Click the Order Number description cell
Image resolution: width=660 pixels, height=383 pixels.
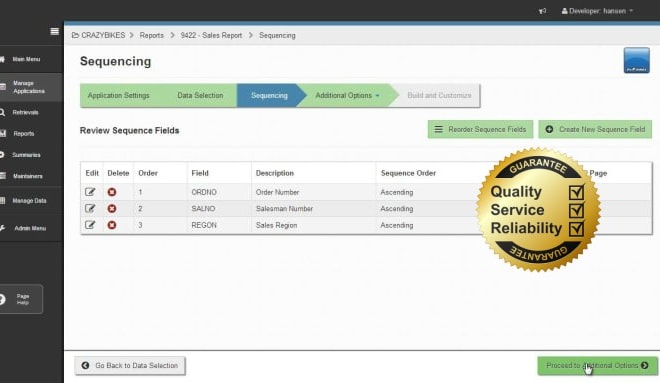click(277, 192)
